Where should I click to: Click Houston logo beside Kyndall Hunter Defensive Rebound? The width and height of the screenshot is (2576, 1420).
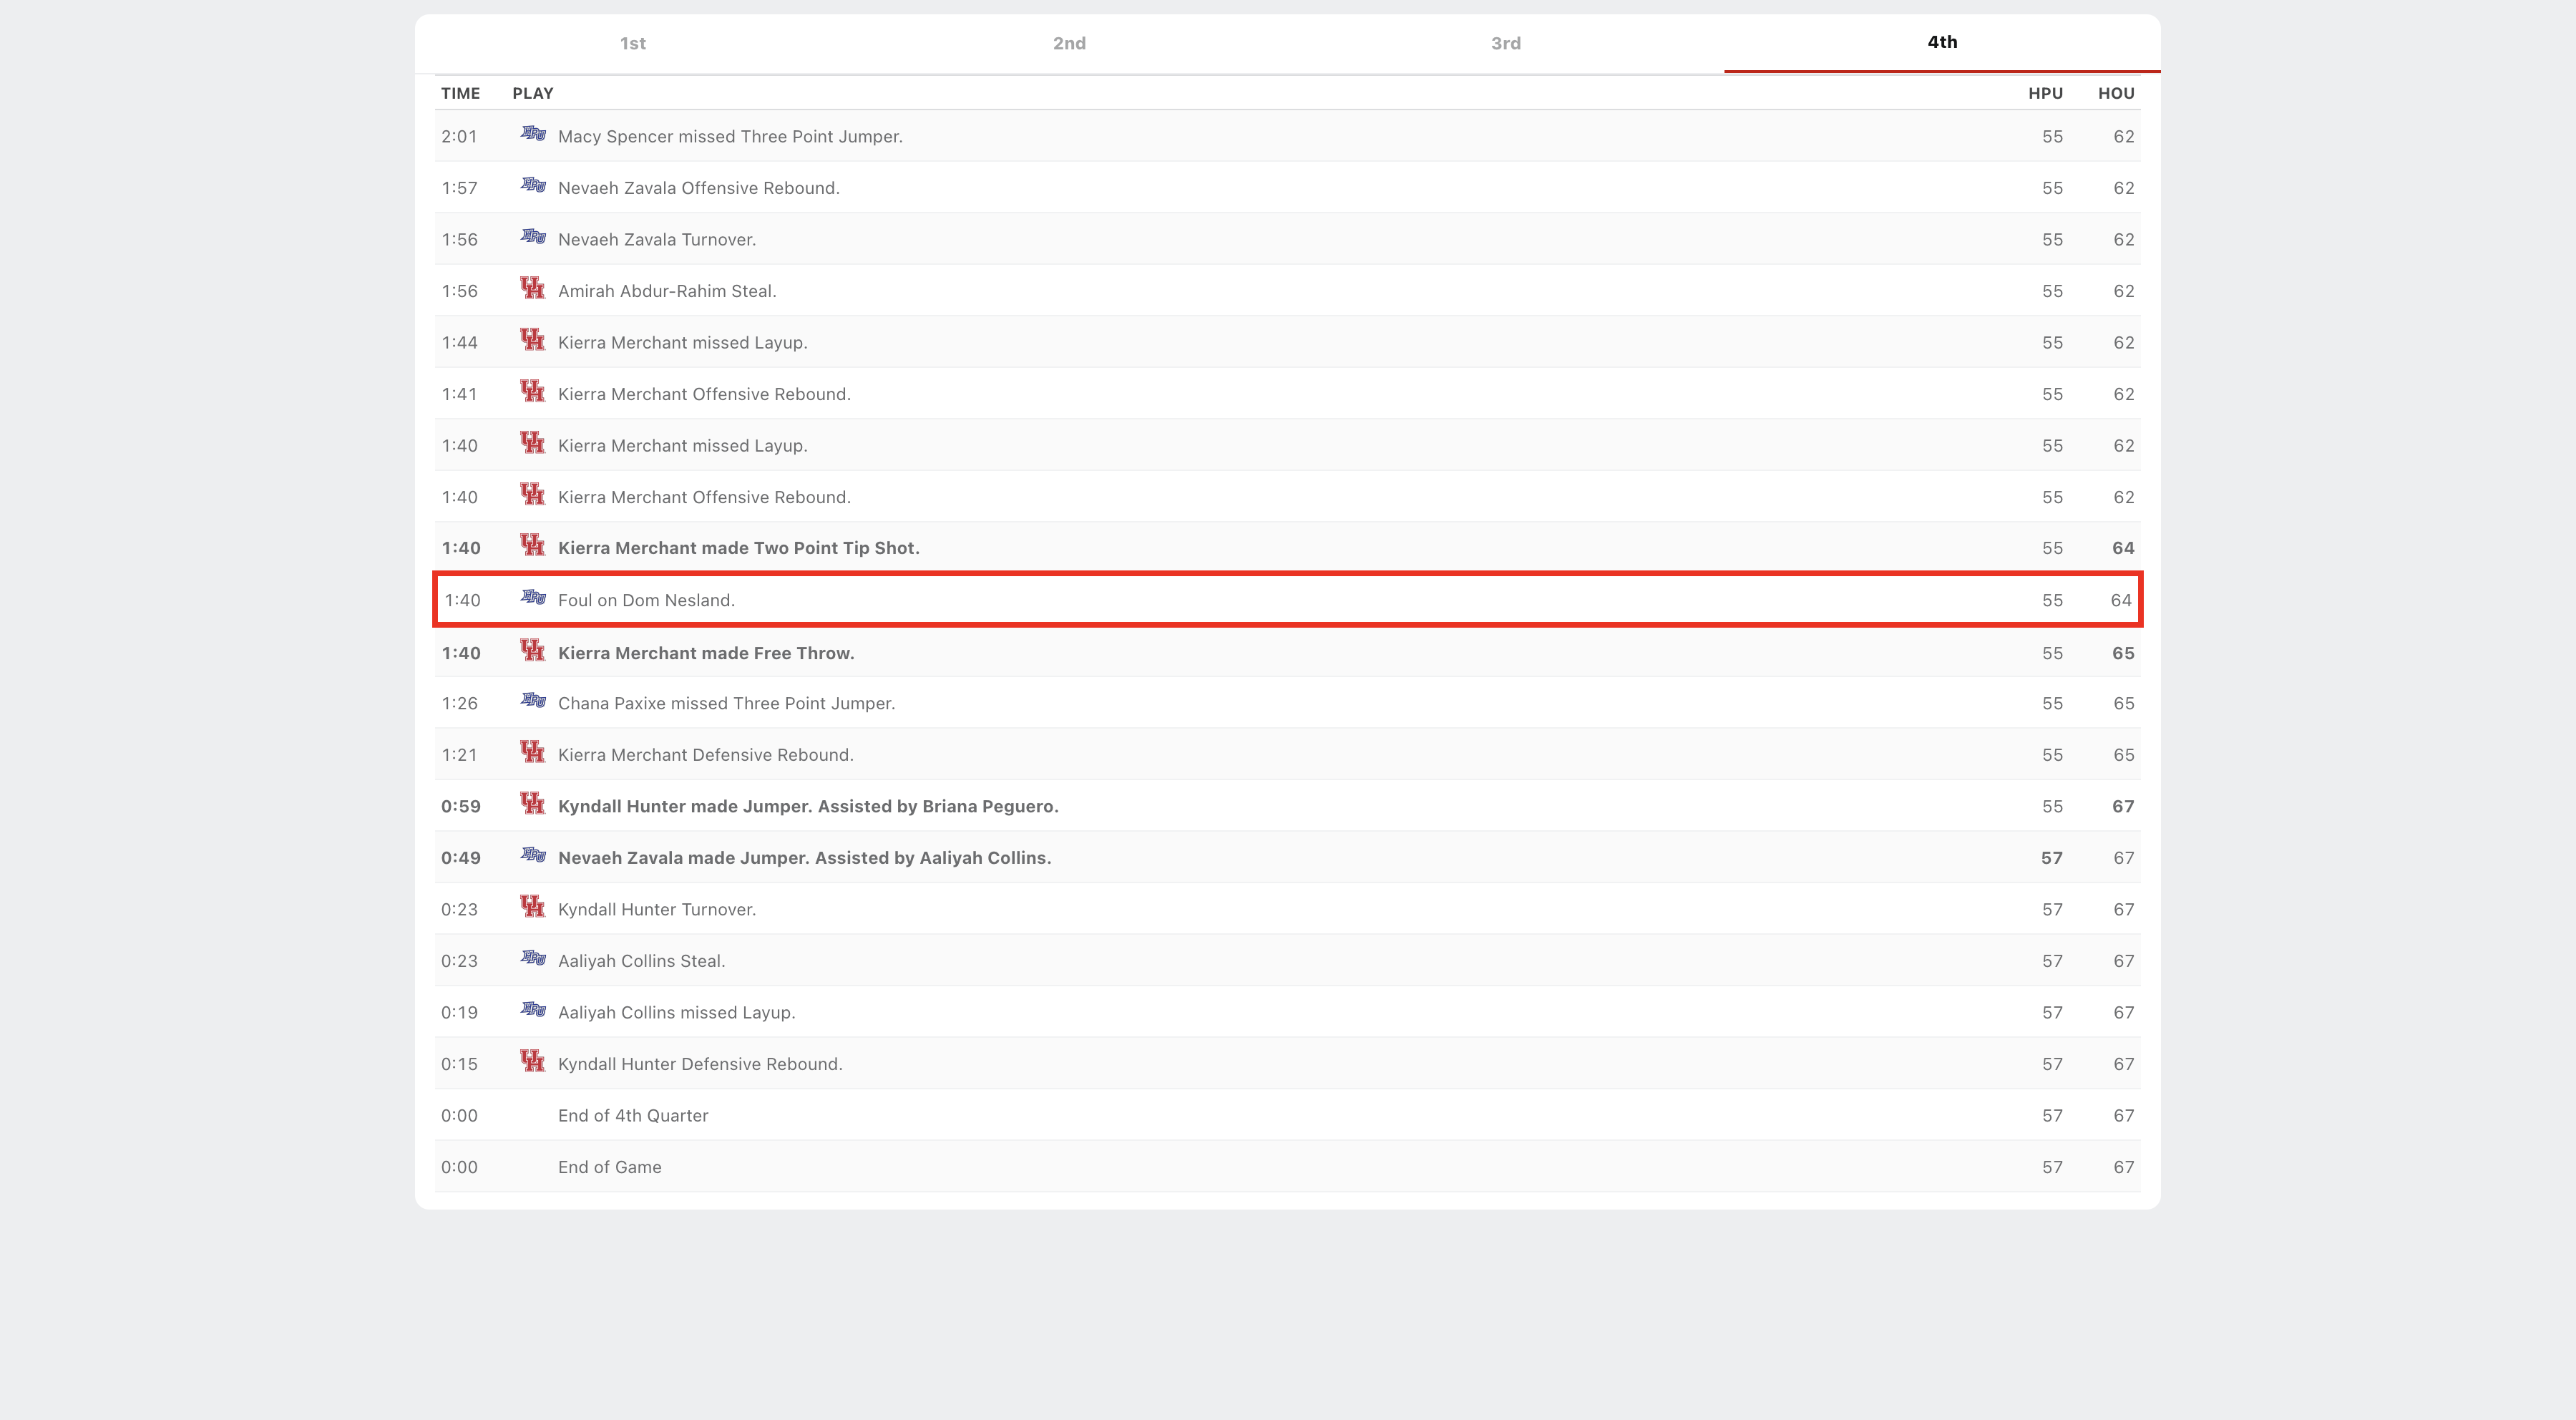533,1062
